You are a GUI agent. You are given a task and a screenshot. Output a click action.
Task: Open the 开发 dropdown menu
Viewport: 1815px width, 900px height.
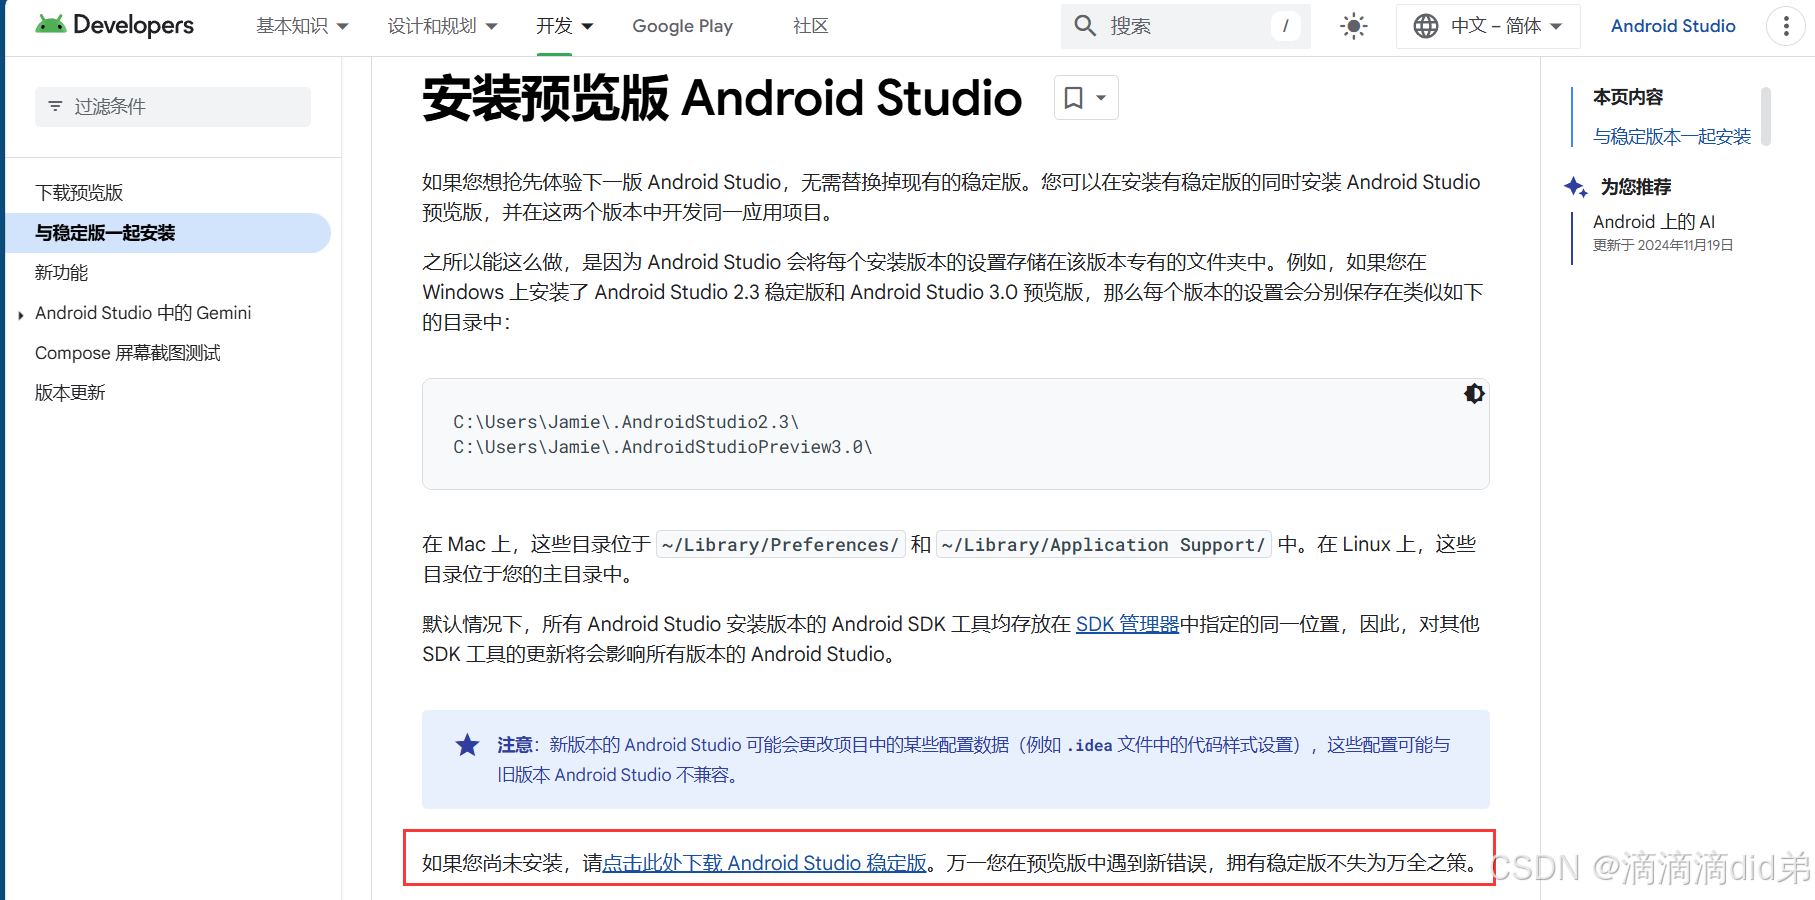(x=564, y=26)
